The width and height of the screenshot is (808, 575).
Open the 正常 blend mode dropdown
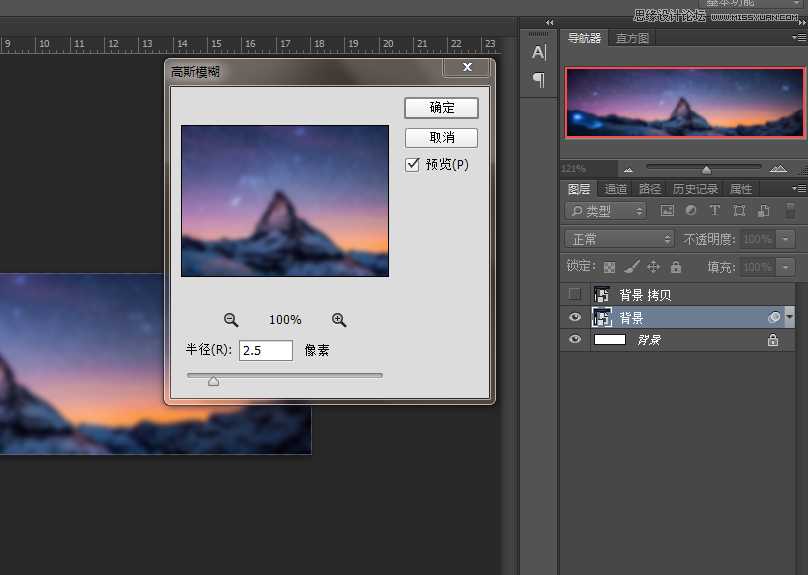620,239
